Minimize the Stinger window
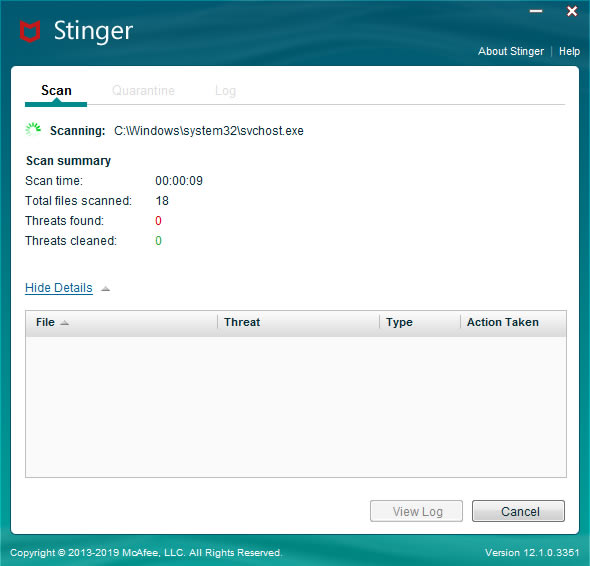Screen dimensions: 590x566 [536, 11]
